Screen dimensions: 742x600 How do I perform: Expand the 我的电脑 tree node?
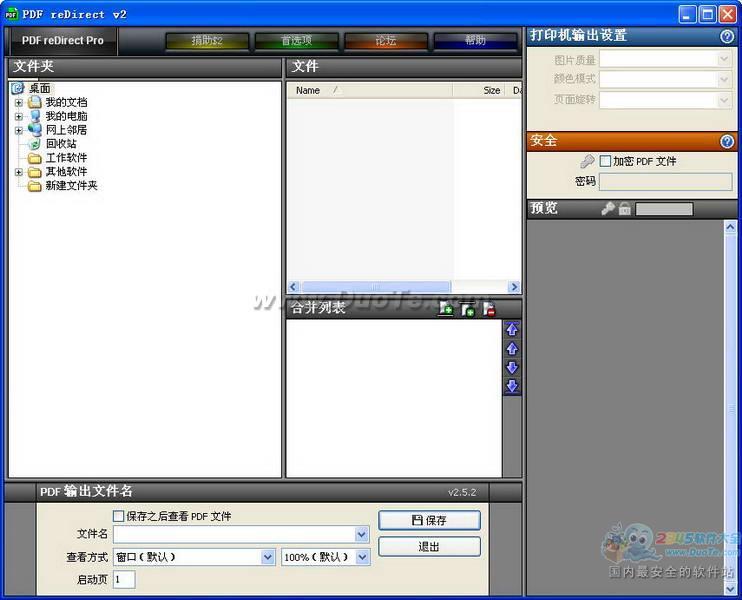click(x=18, y=116)
